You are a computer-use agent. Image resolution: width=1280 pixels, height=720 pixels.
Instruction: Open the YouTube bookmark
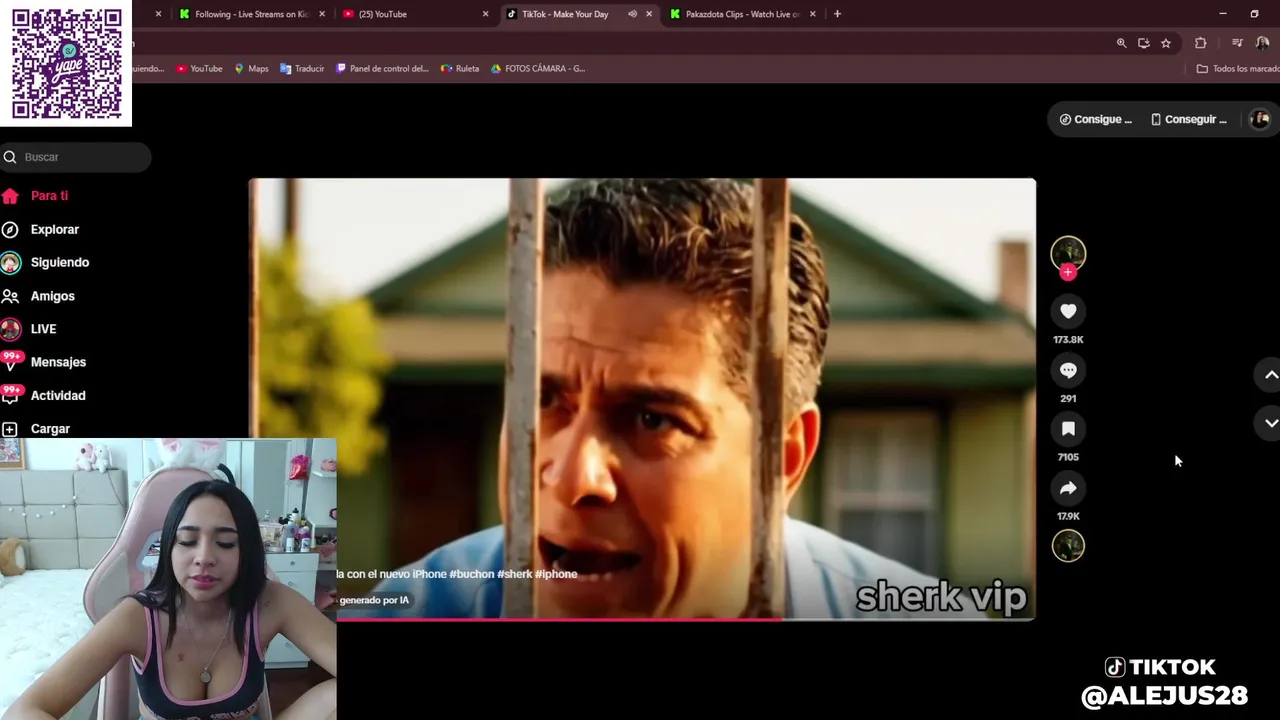coord(199,68)
